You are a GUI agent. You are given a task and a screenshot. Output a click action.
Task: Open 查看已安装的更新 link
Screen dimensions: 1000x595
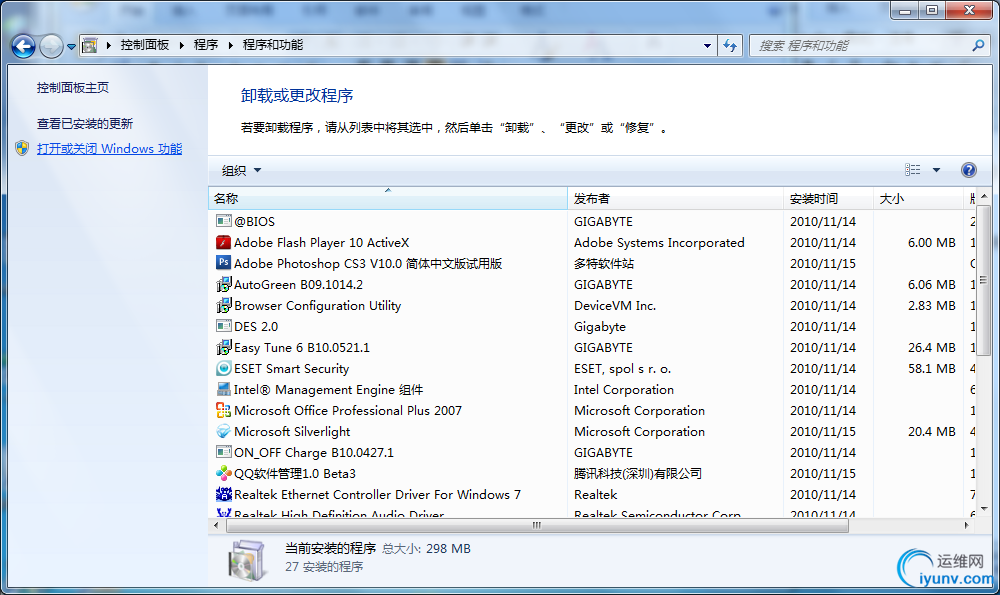pyautogui.click(x=85, y=123)
